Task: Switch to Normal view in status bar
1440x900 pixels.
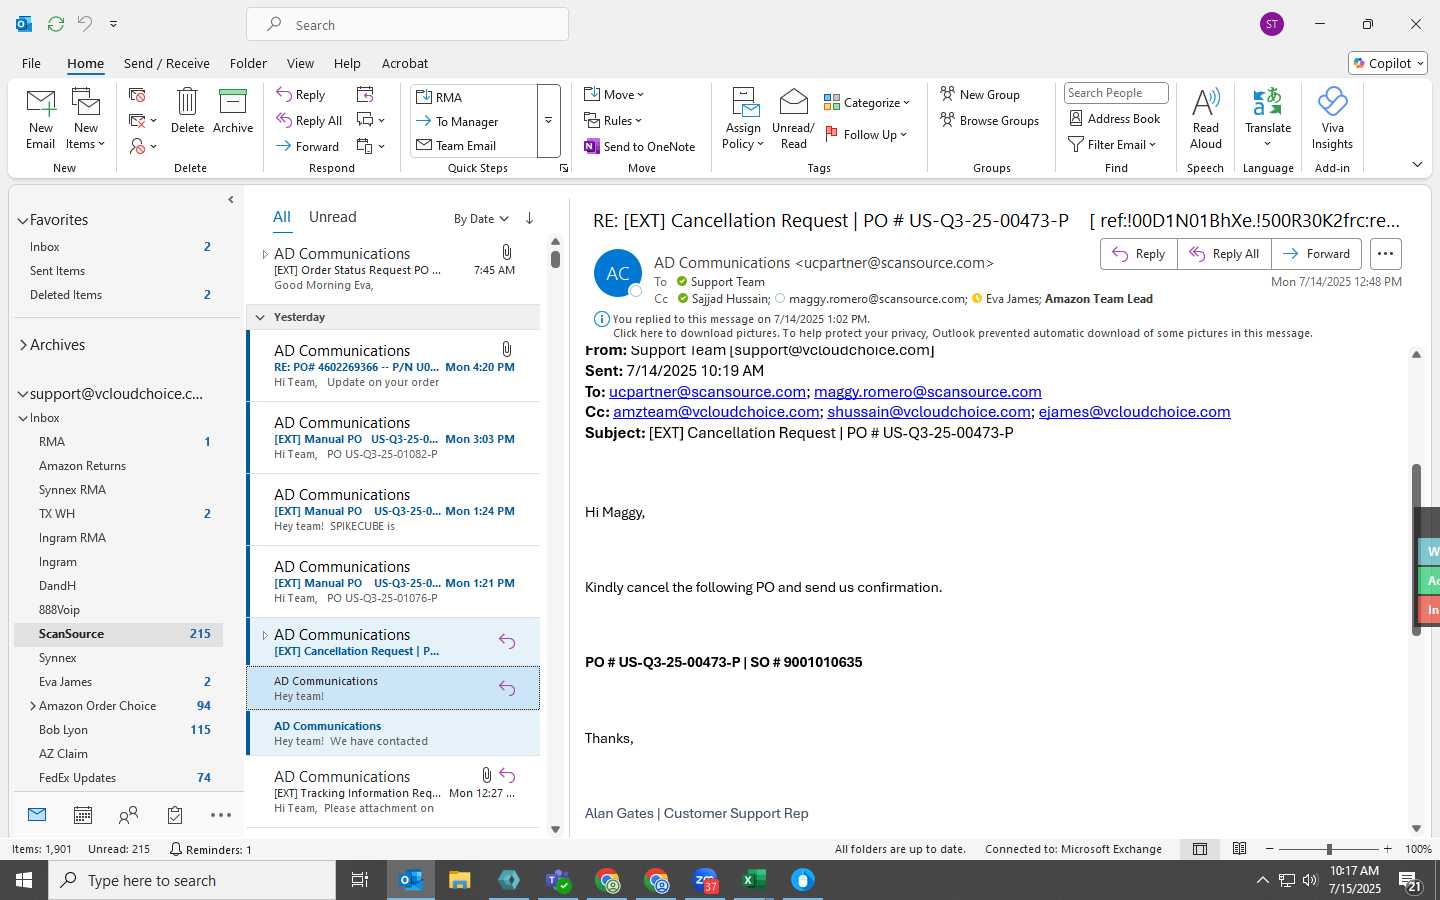Action: 1200,849
